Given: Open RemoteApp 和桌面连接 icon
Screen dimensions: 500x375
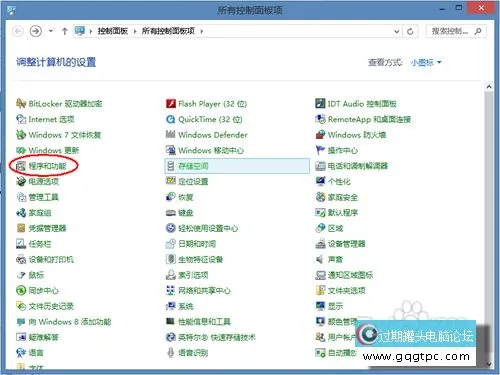Looking at the screenshot, I should click(320, 119).
